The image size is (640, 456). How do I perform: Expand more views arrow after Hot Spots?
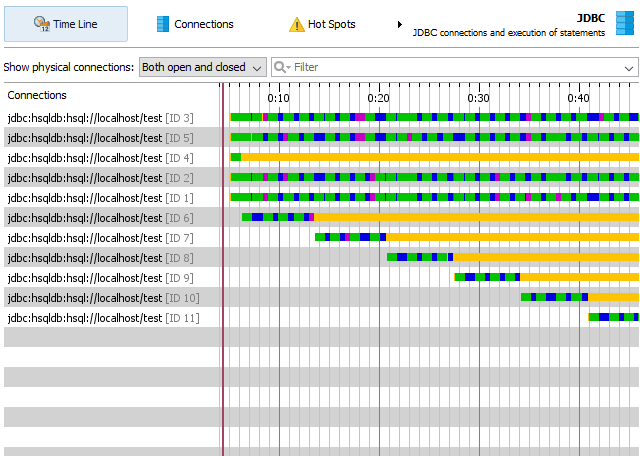pyautogui.click(x=399, y=24)
